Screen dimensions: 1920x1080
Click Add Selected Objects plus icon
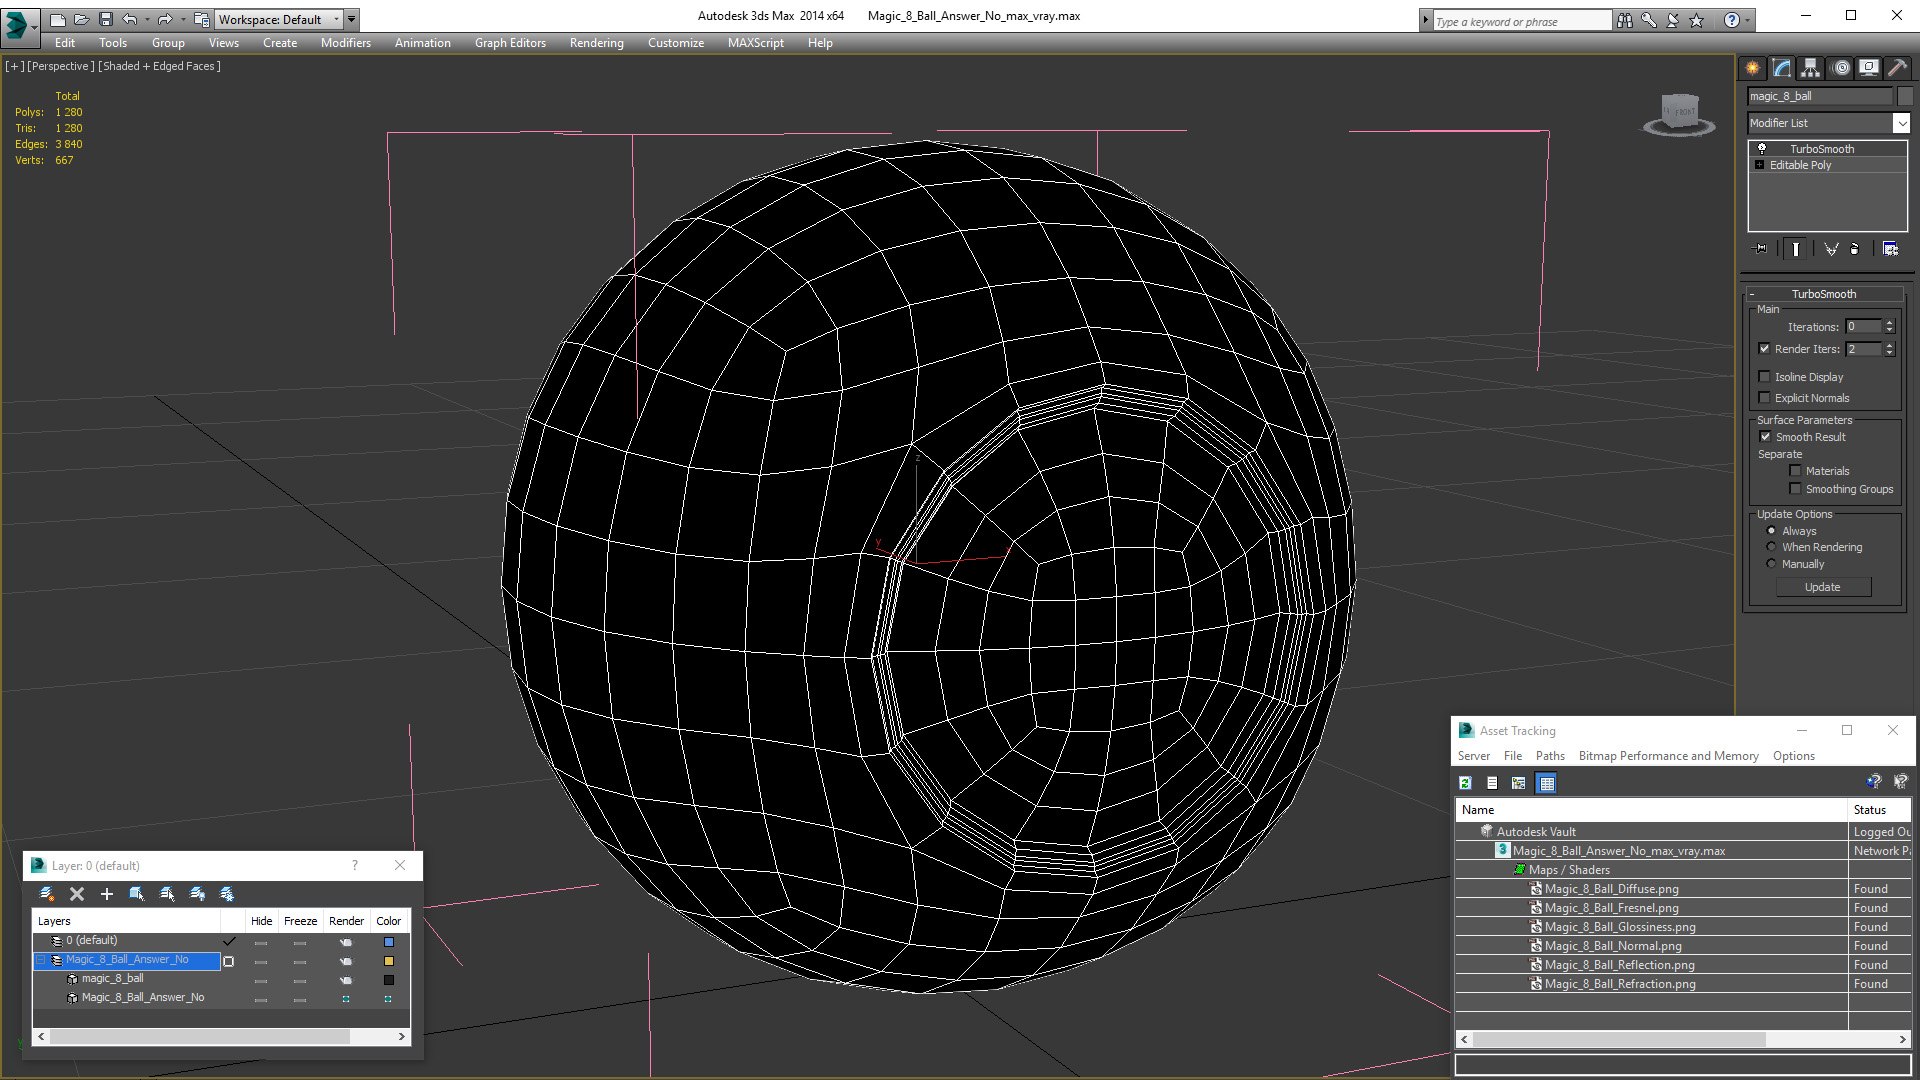pos(107,894)
